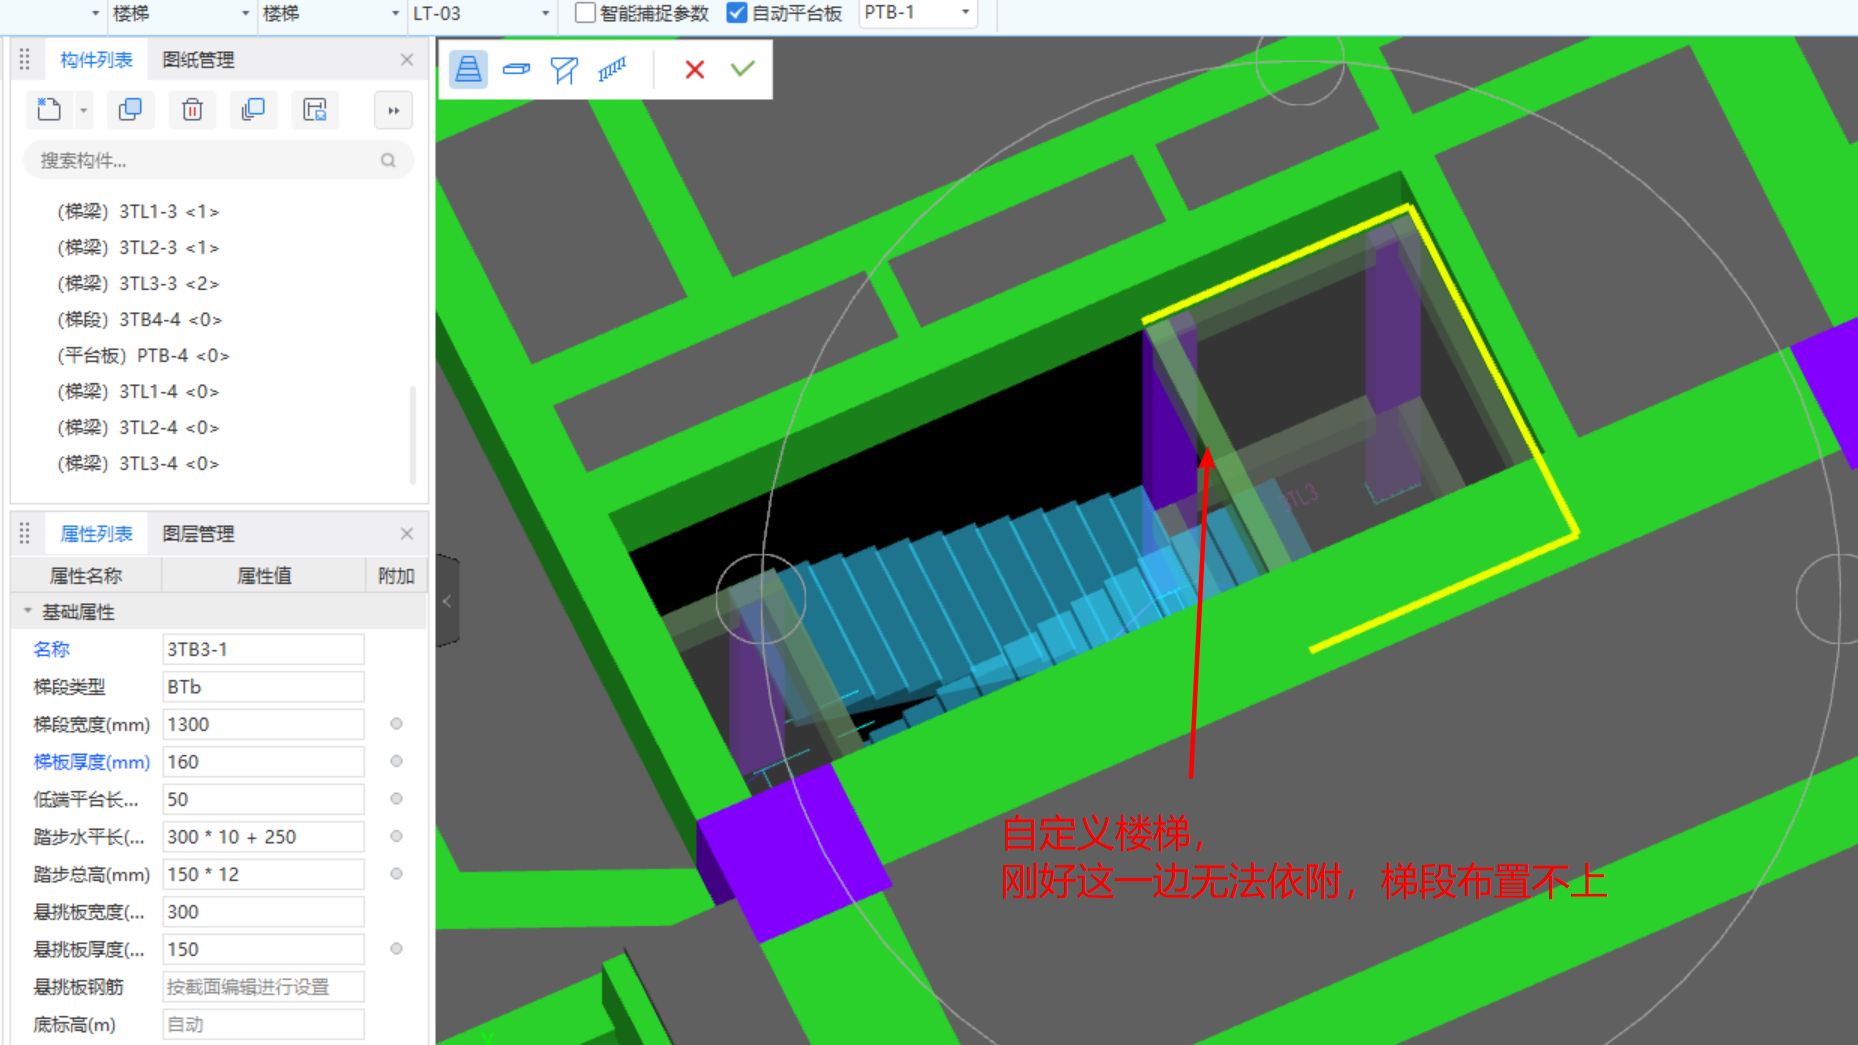The height and width of the screenshot is (1045, 1858).
Task: Select (平台板) PTB-4 <0> in list
Action: [143, 355]
